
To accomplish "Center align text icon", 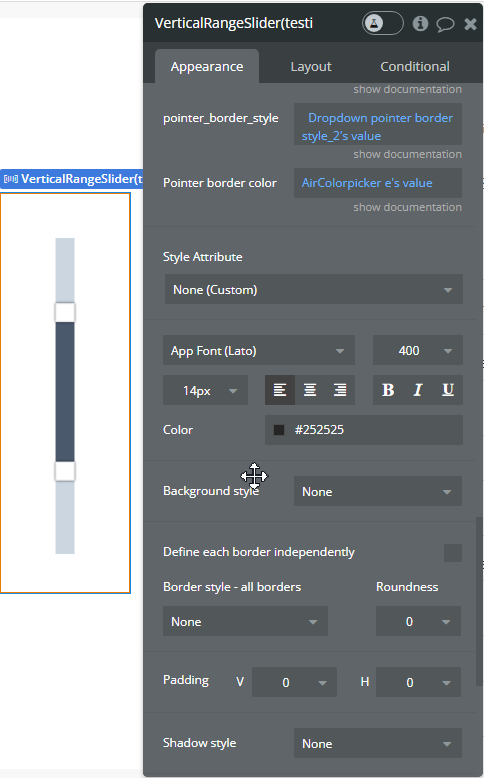I will (x=310, y=390).
